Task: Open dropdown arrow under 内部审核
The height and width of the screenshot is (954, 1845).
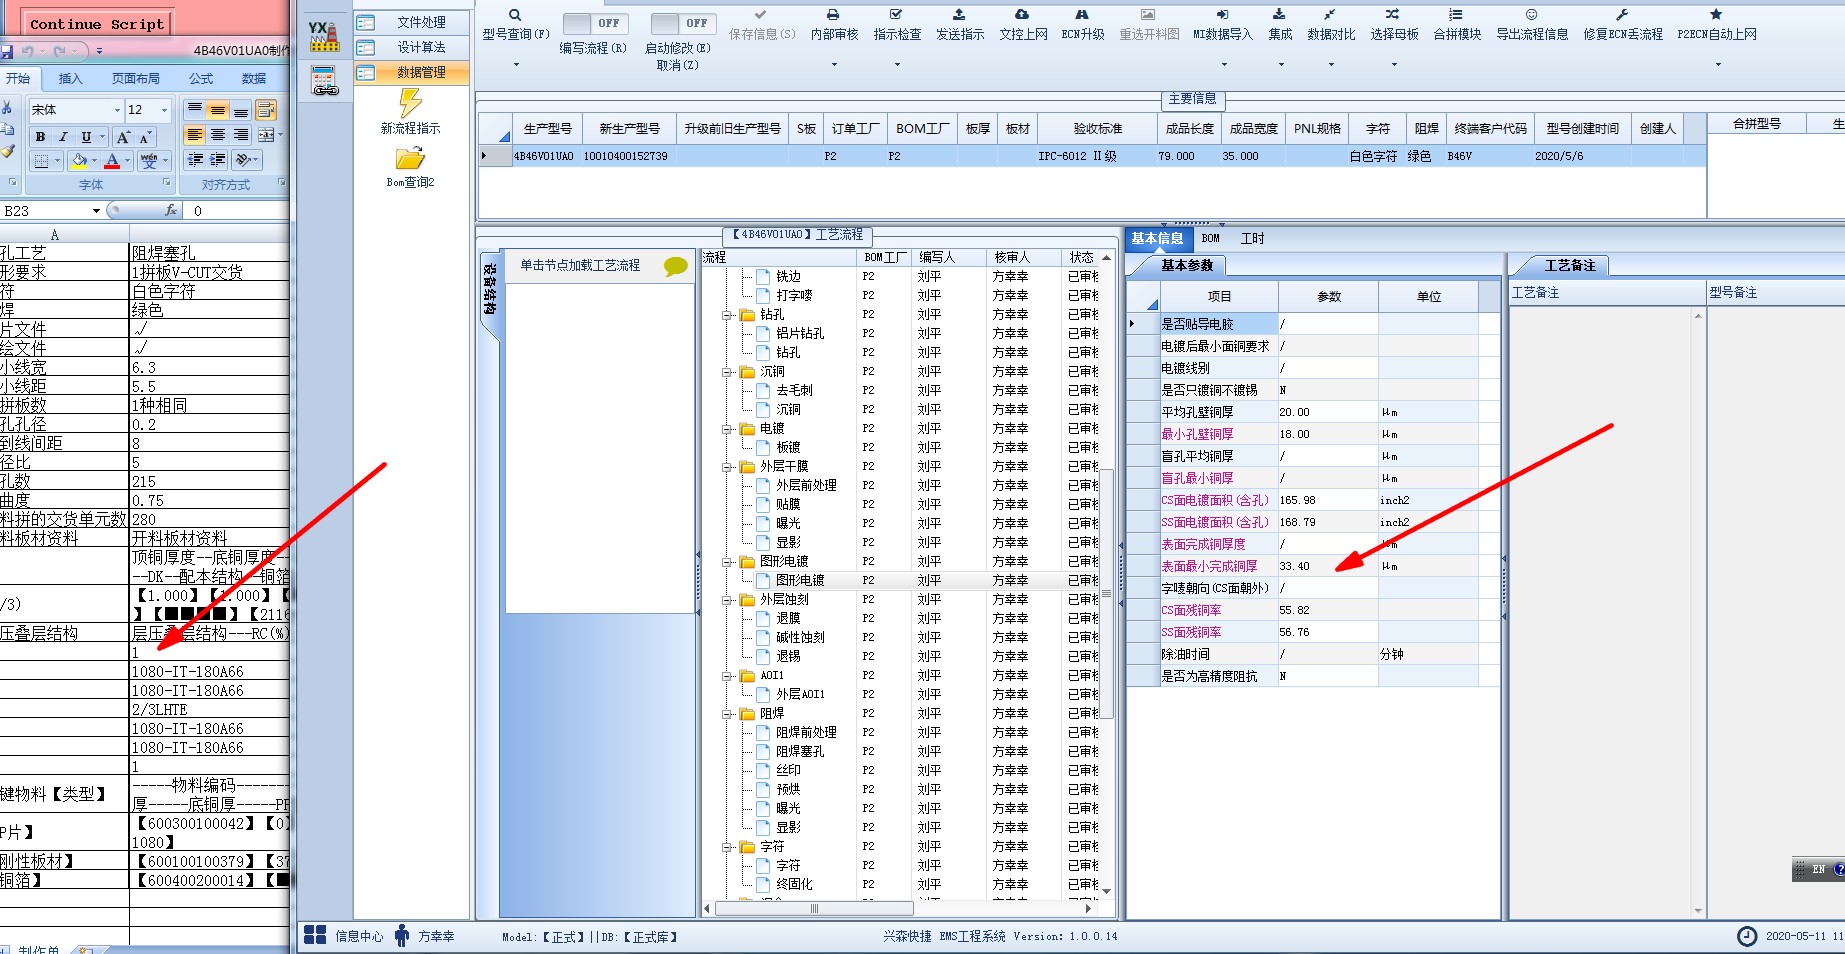Action: [834, 65]
